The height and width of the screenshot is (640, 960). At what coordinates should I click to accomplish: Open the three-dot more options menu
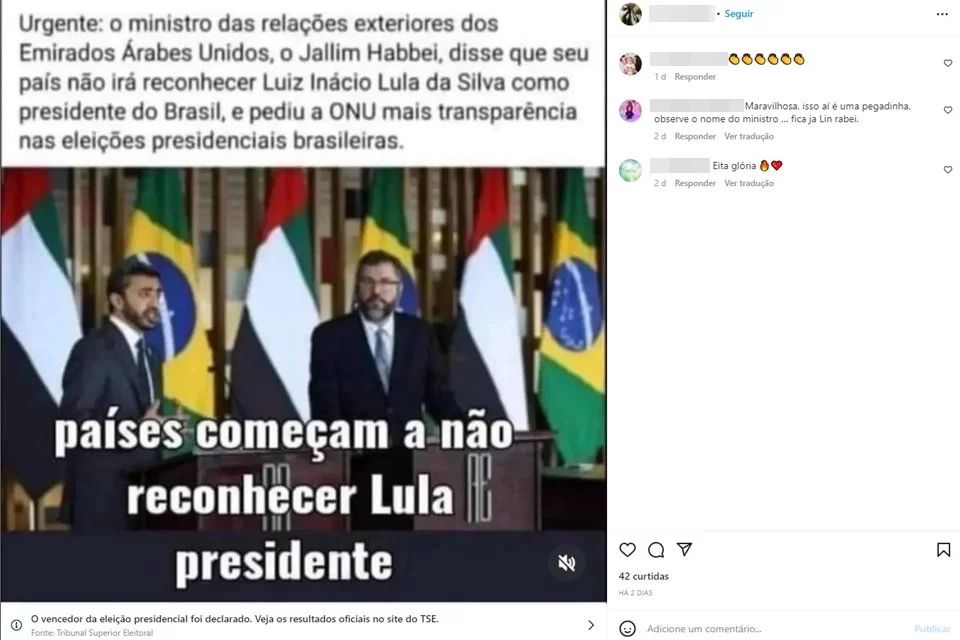pyautogui.click(x=942, y=14)
